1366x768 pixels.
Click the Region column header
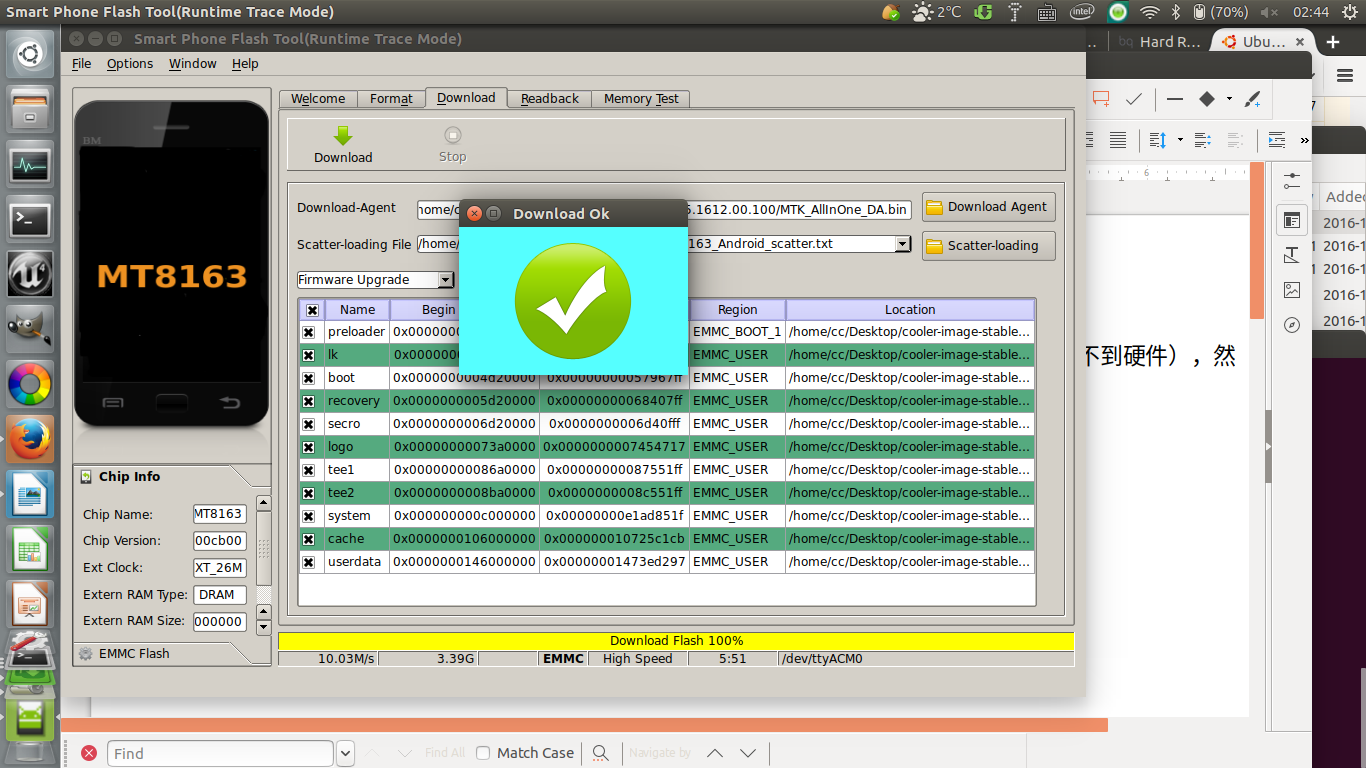[x=737, y=310]
